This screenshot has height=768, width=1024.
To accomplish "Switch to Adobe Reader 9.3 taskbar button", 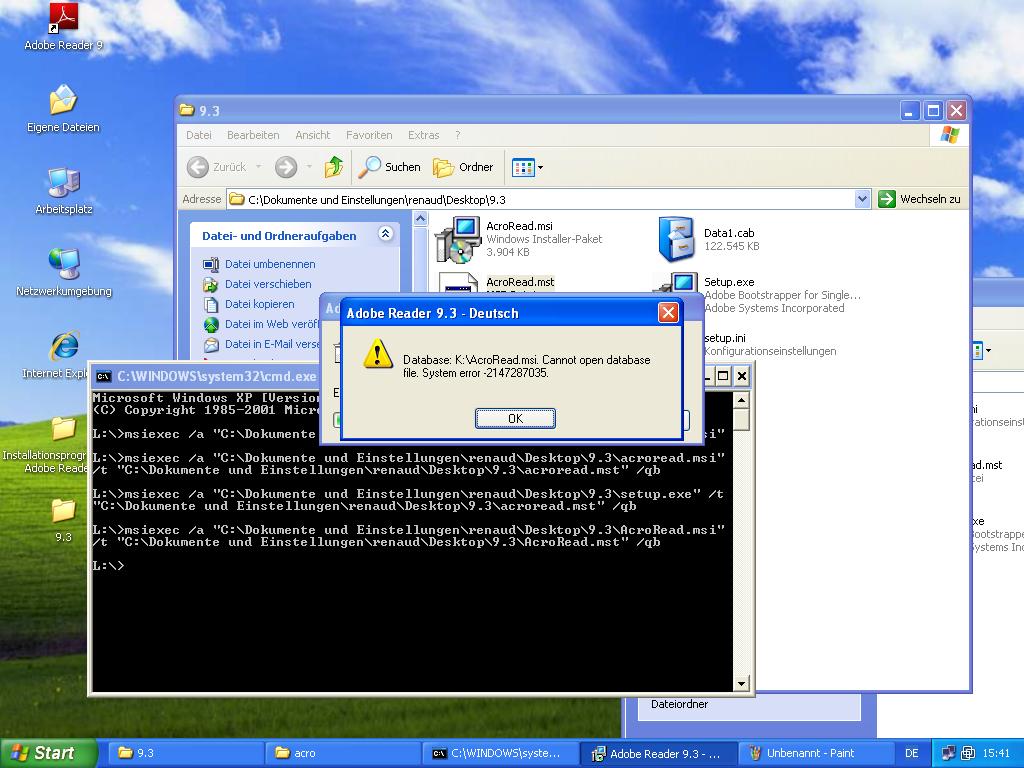I will [658, 753].
